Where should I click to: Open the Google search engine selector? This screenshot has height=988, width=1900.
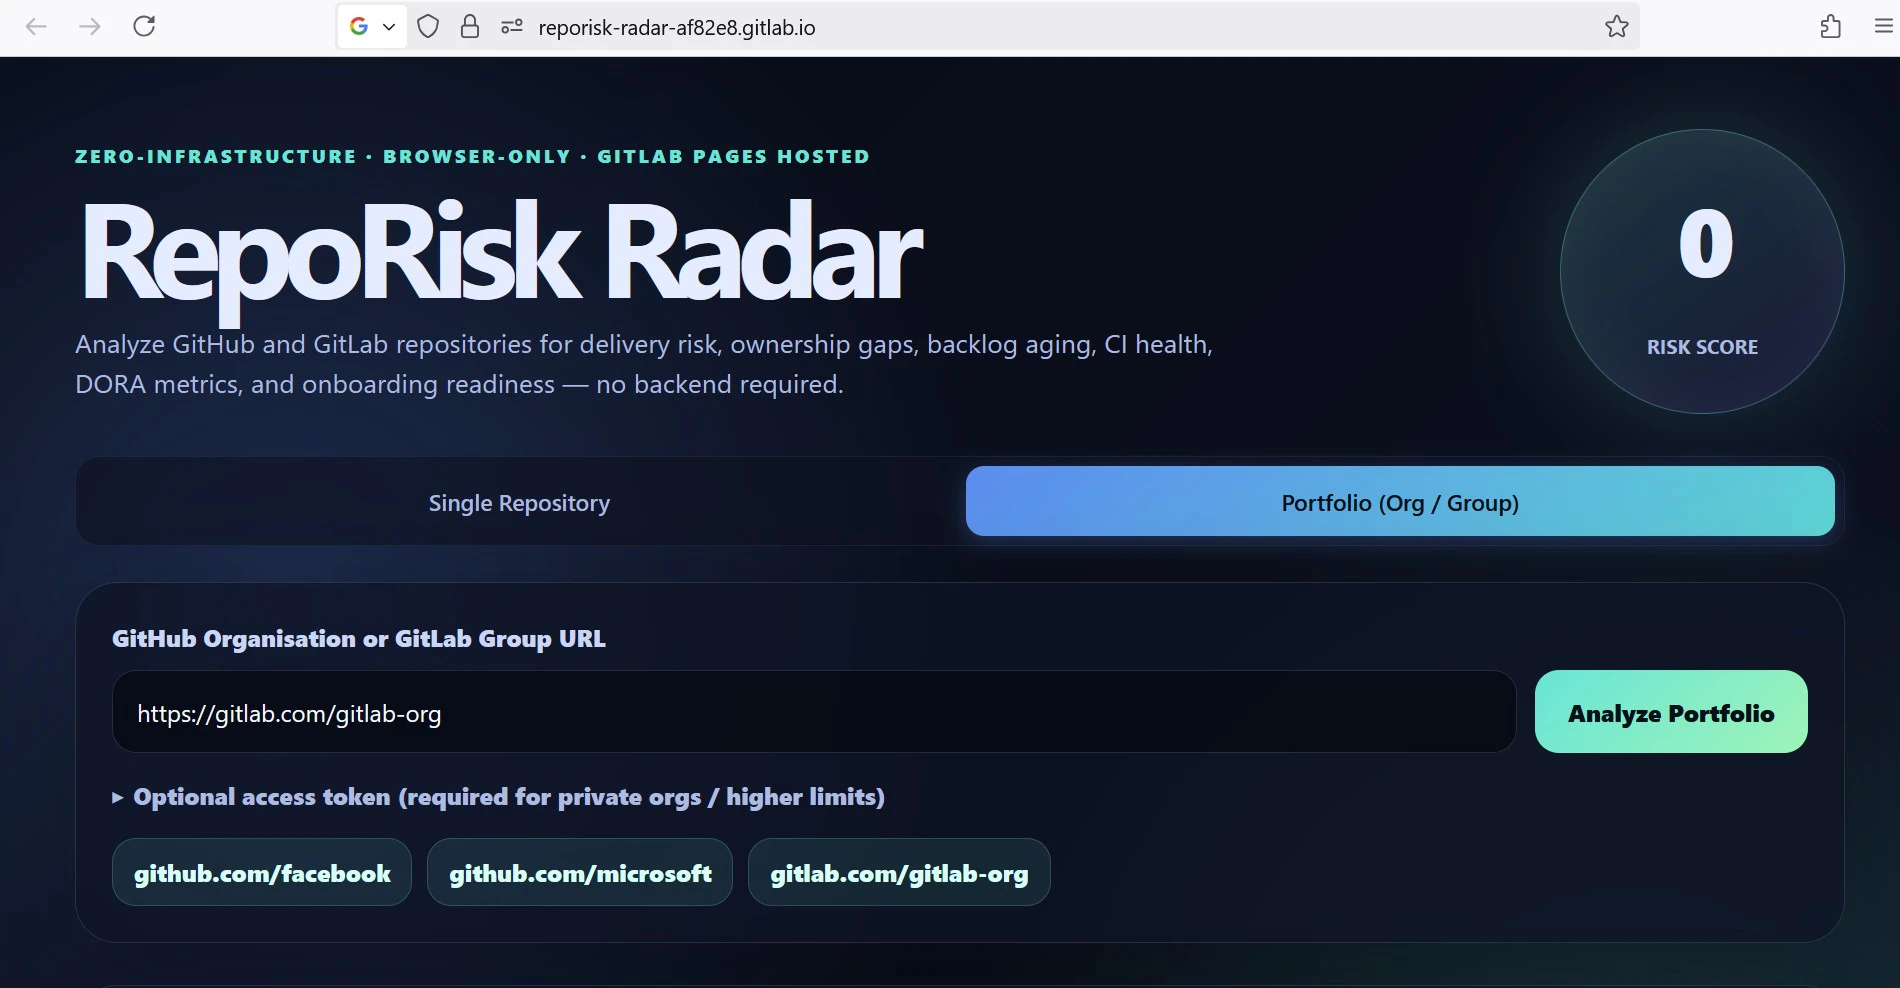tap(372, 27)
